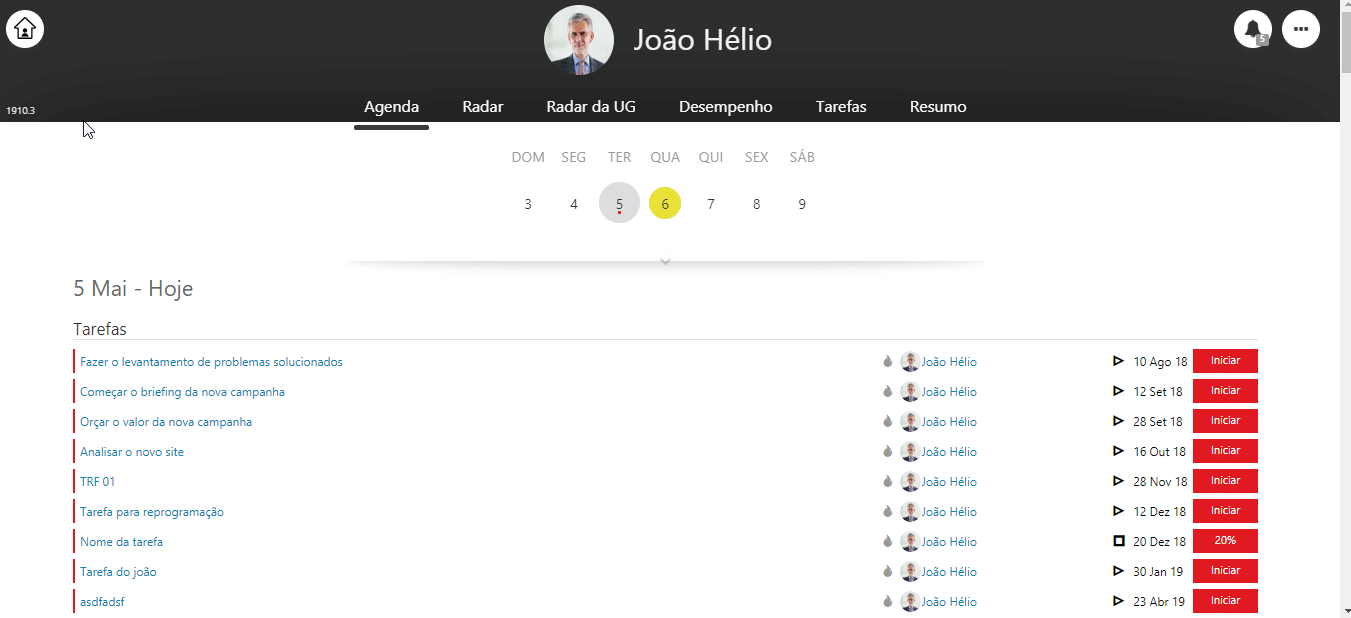Open the more options ellipsis menu

[x=1301, y=29]
